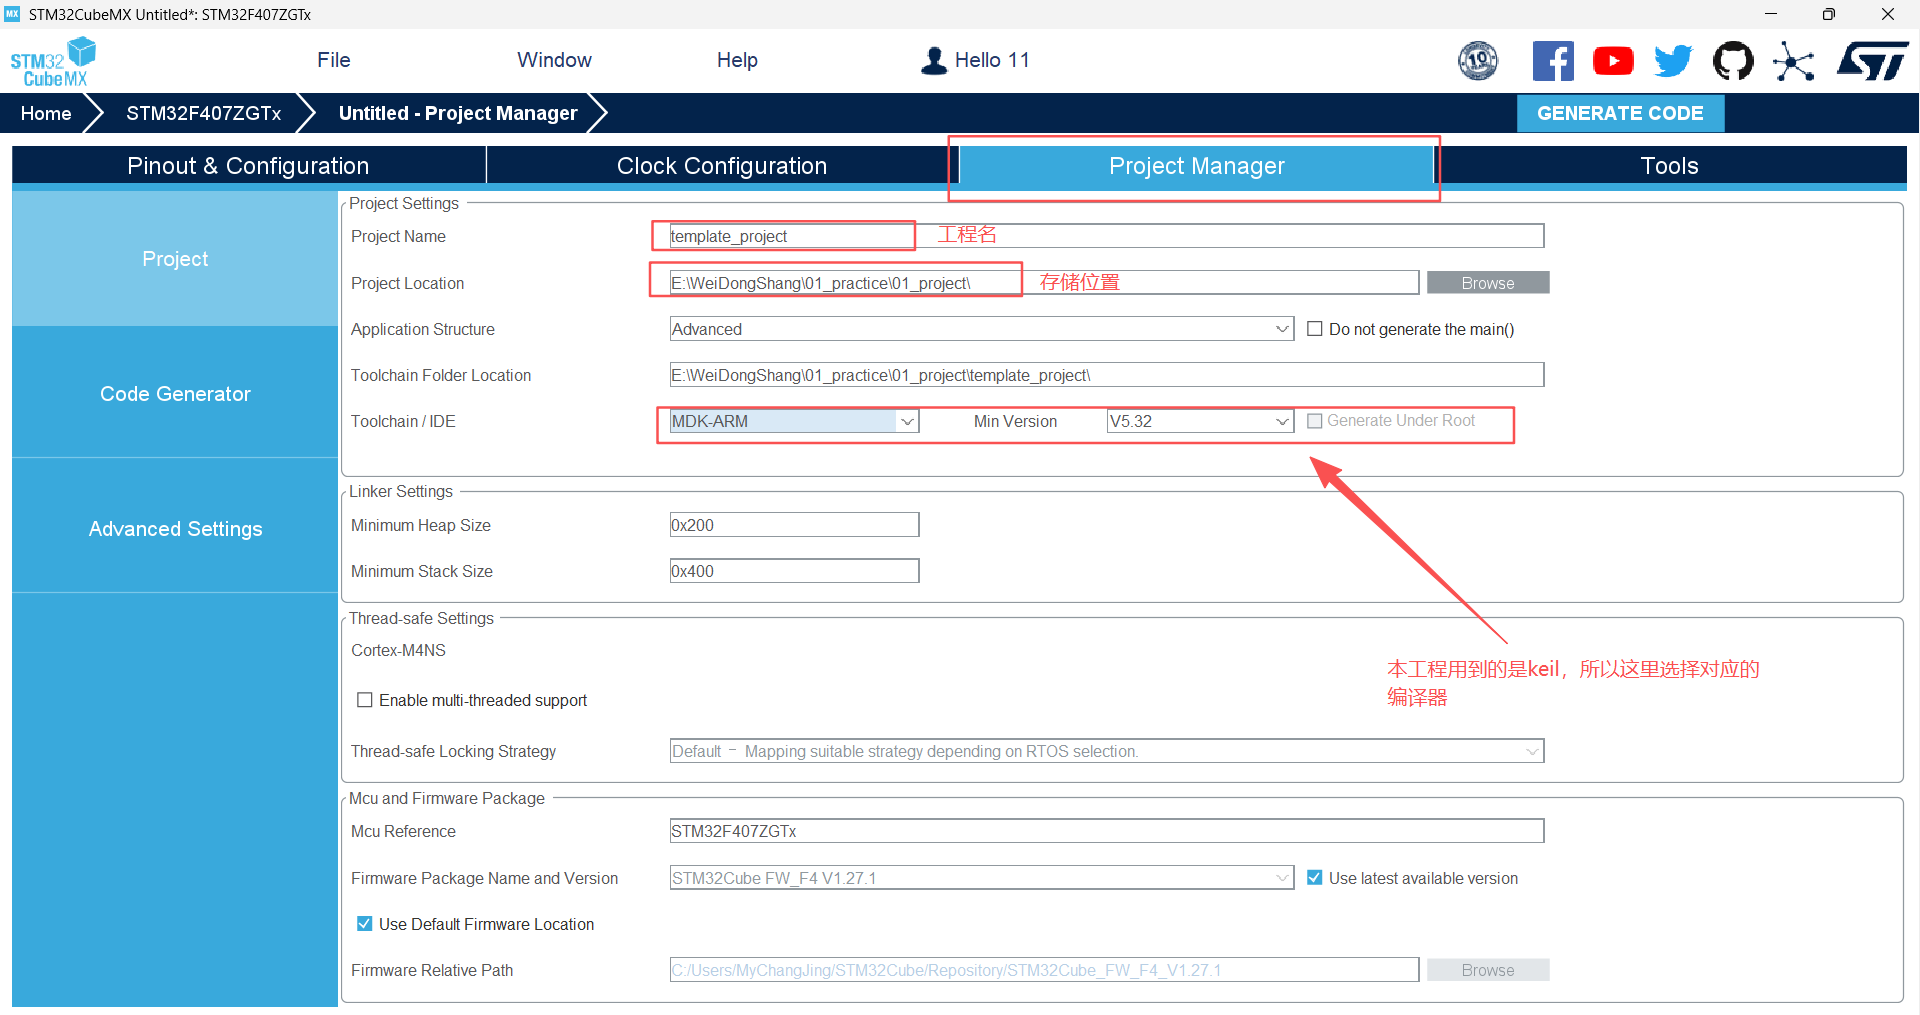This screenshot has width=1920, height=1015.
Task: Click the user account icon beside Hello 11
Action: pos(934,61)
